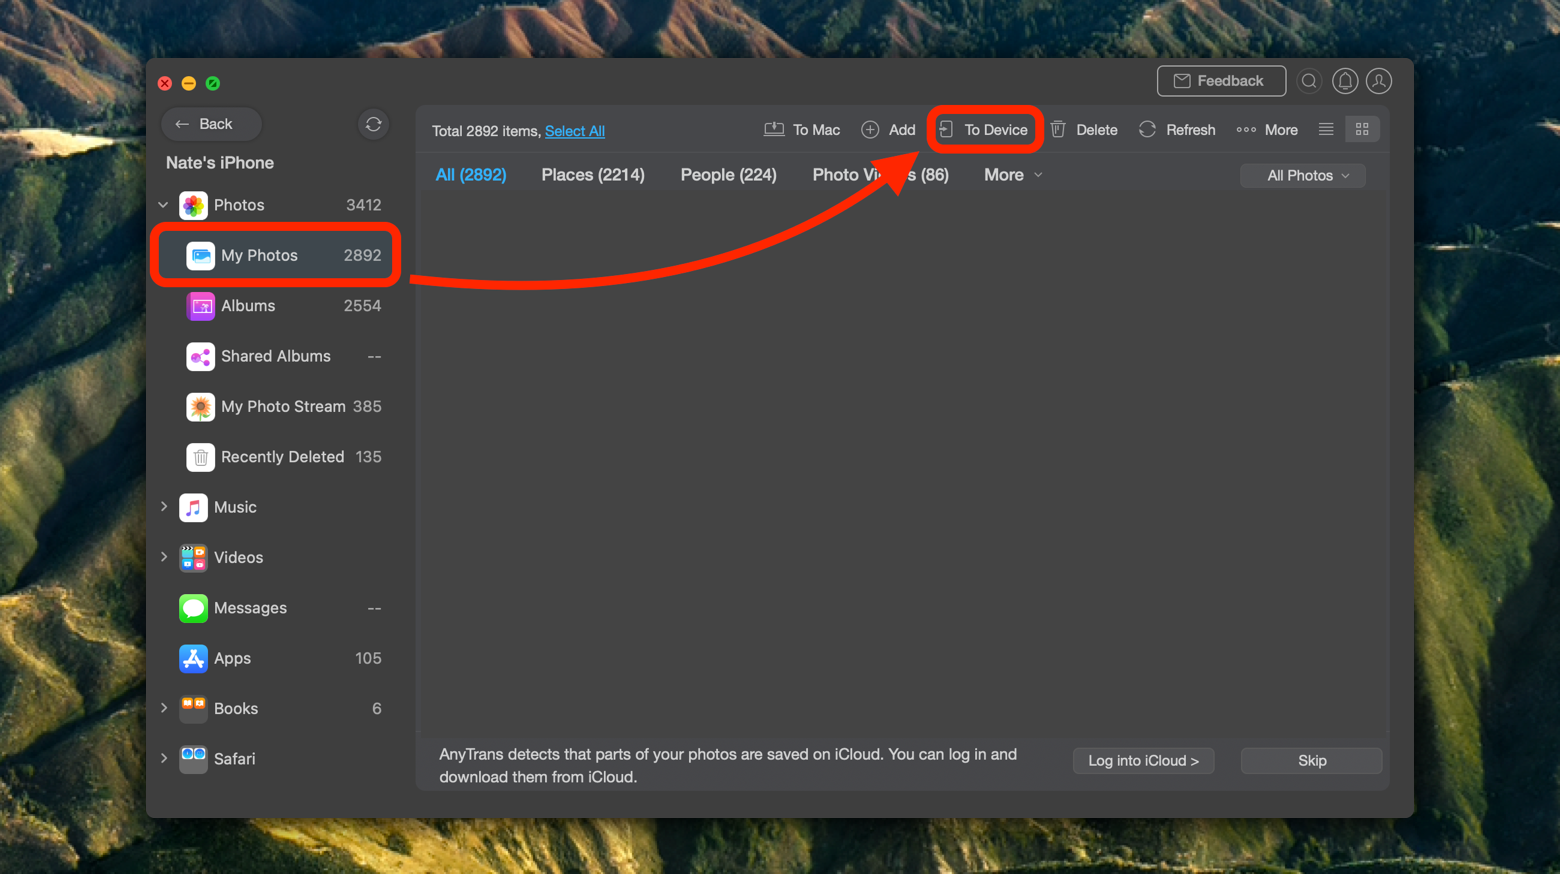Switch to list view layout
The width and height of the screenshot is (1560, 874).
tap(1326, 129)
